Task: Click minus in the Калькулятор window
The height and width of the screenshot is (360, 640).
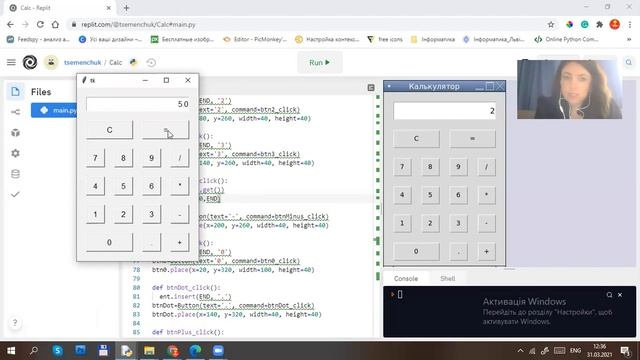Action: click(x=486, y=223)
